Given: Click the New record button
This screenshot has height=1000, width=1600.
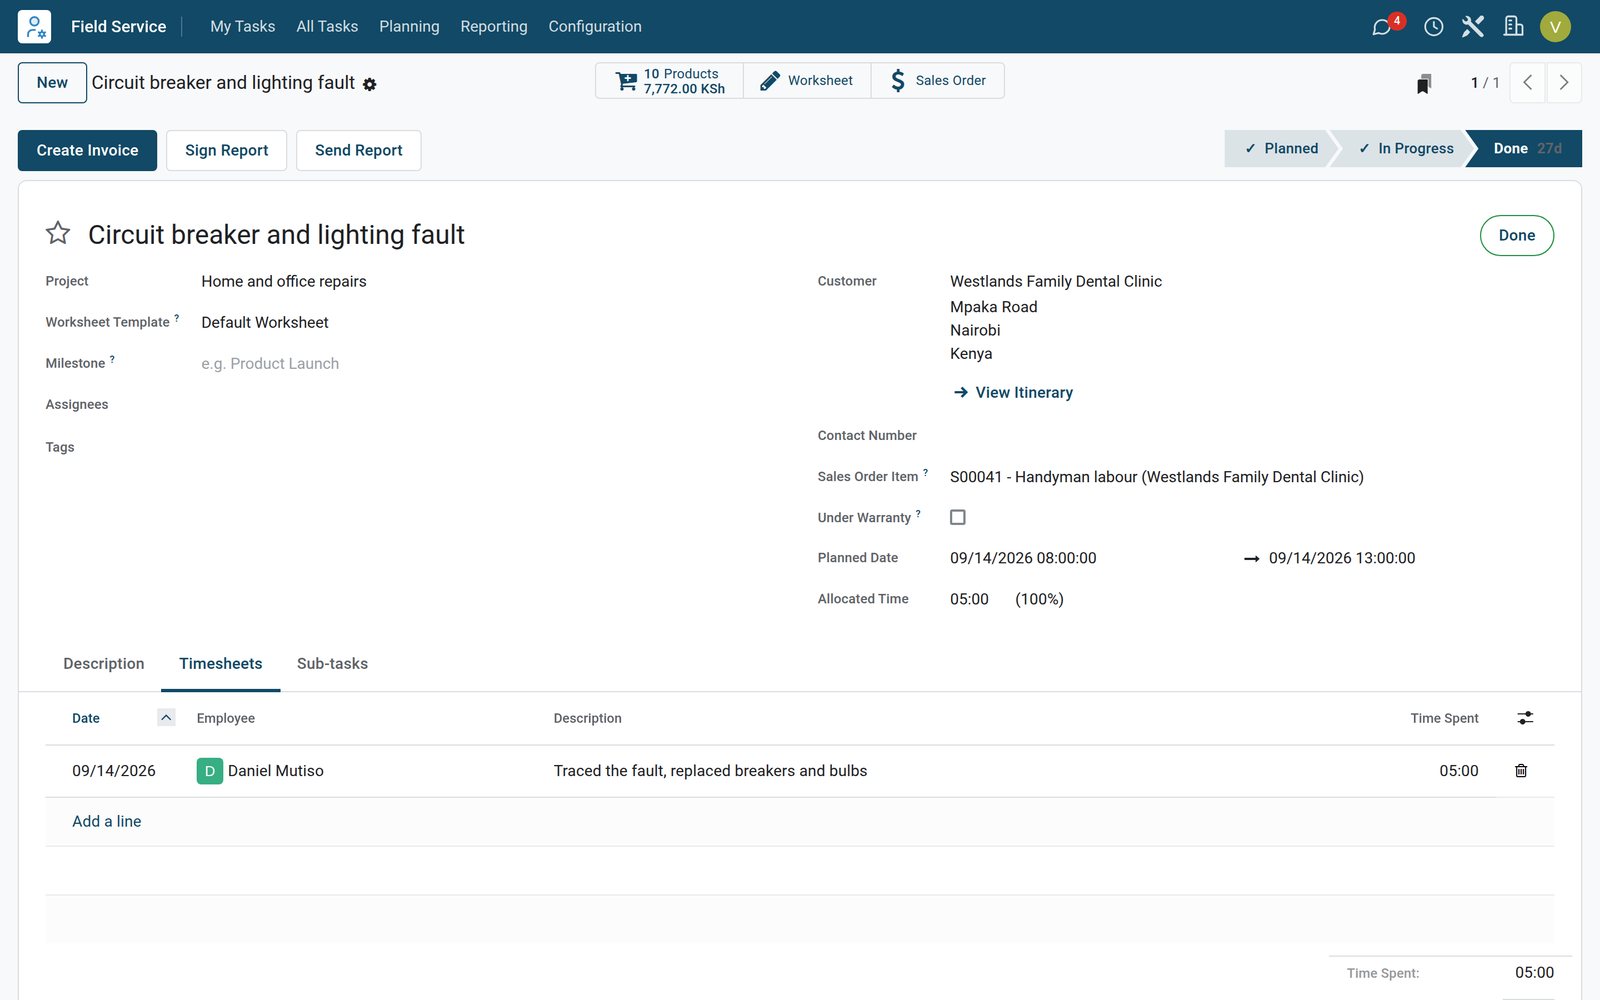Looking at the screenshot, I should (52, 83).
